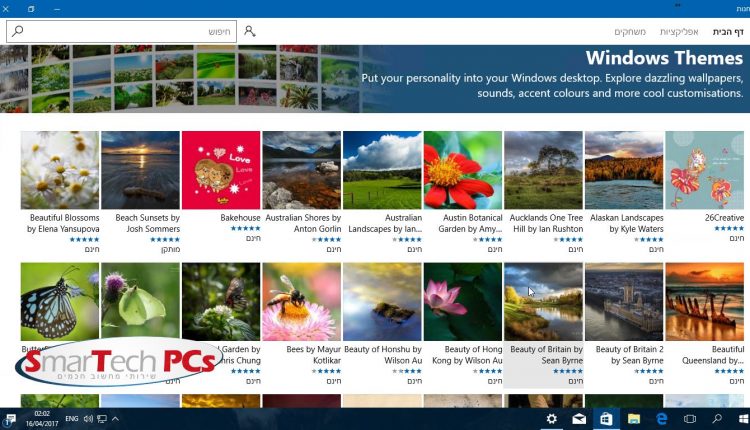Open the Mail app taskbar icon
The width and height of the screenshot is (750, 430).
tap(579, 419)
